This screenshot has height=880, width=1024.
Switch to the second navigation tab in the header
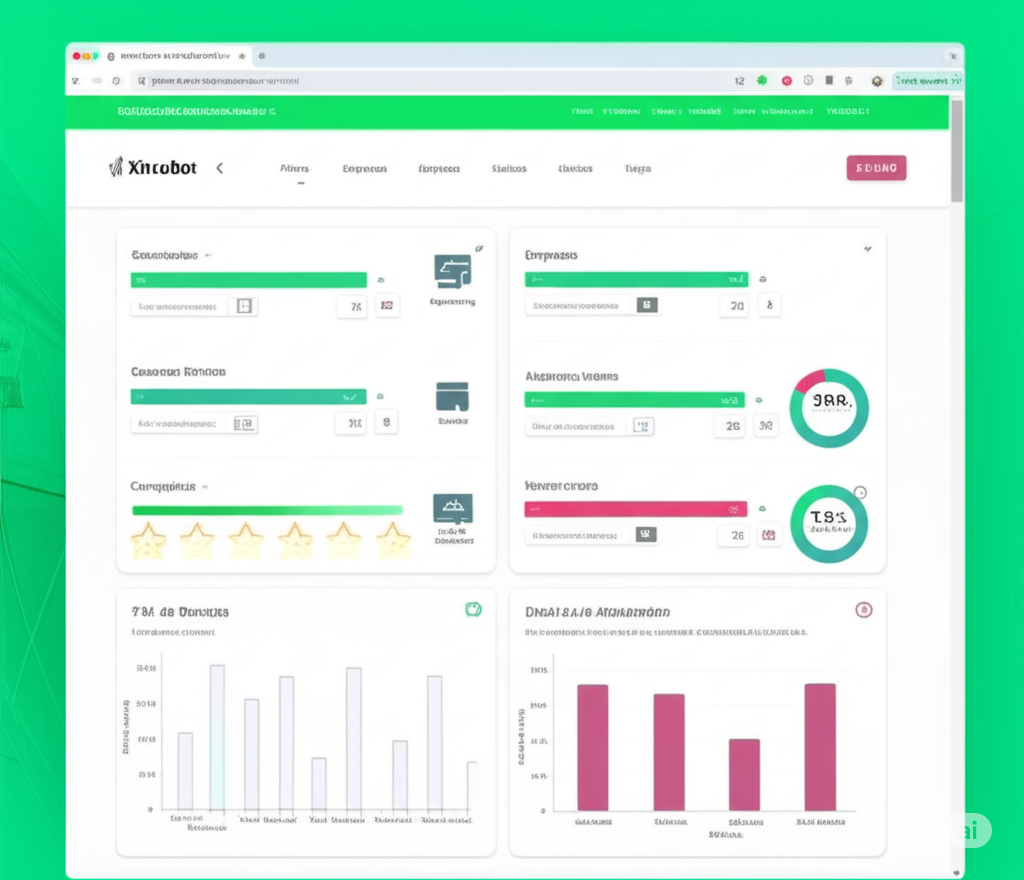364,169
